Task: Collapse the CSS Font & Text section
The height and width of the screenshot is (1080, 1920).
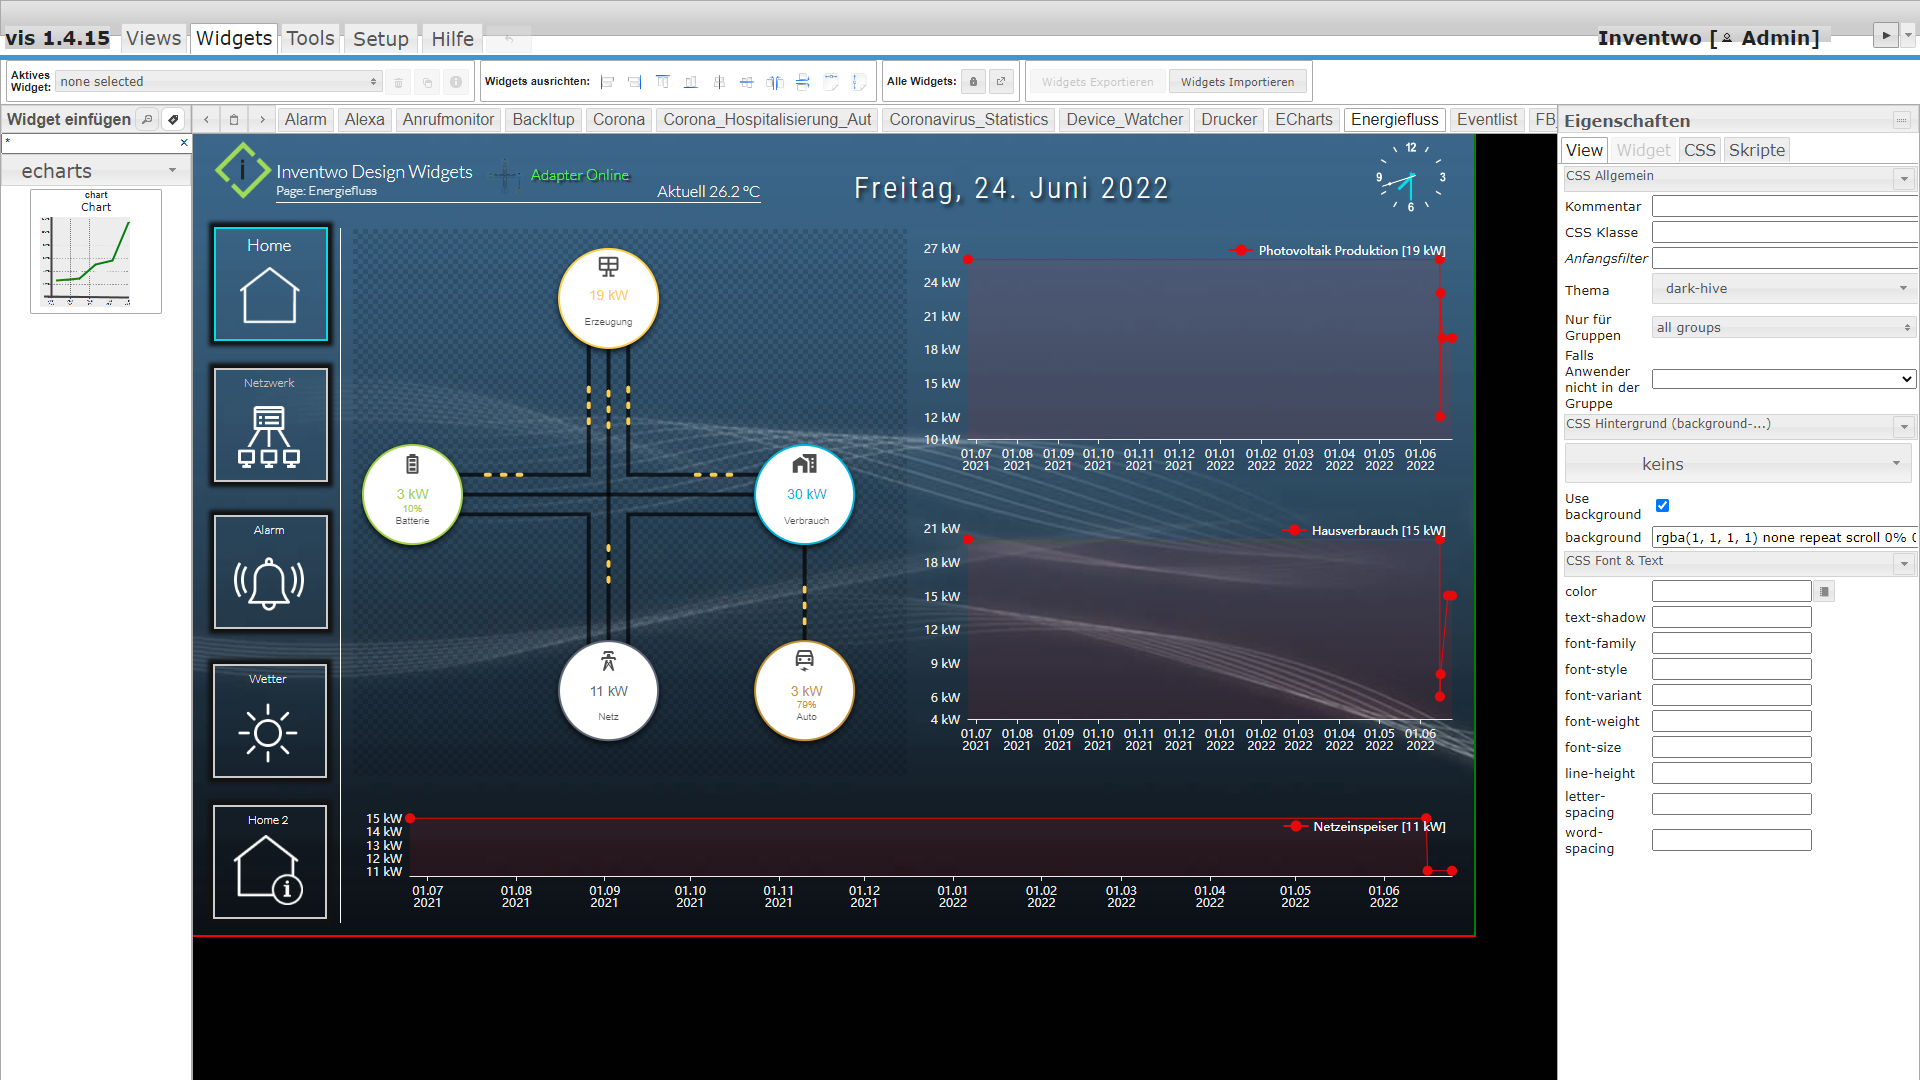Action: (1904, 564)
